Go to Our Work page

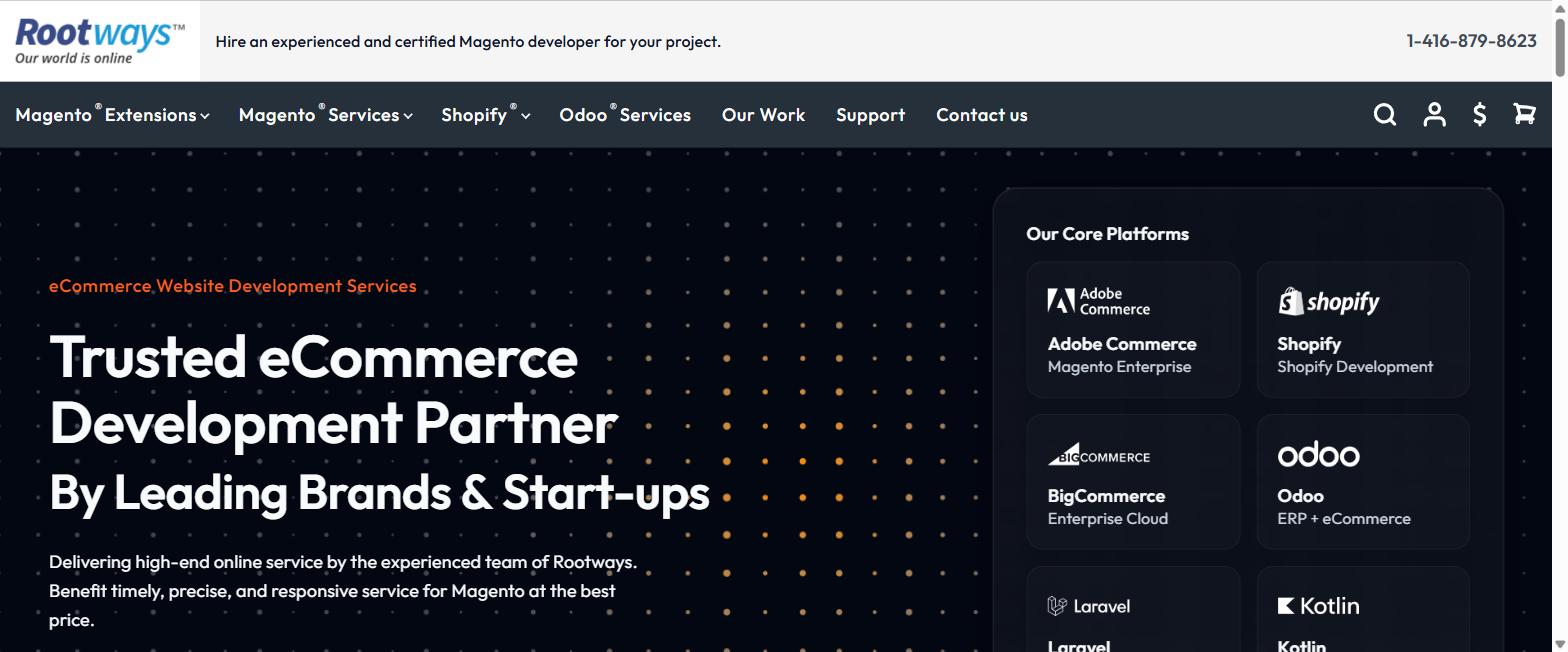763,115
